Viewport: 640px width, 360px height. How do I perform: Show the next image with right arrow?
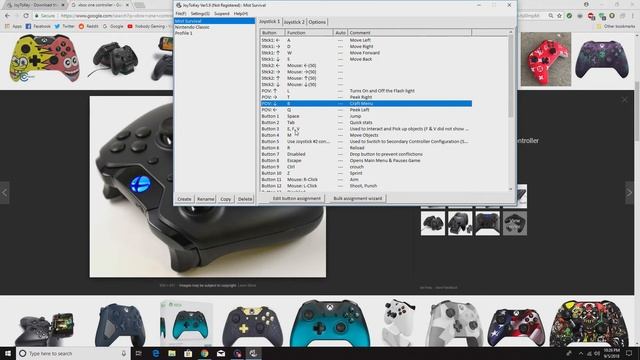[629, 193]
